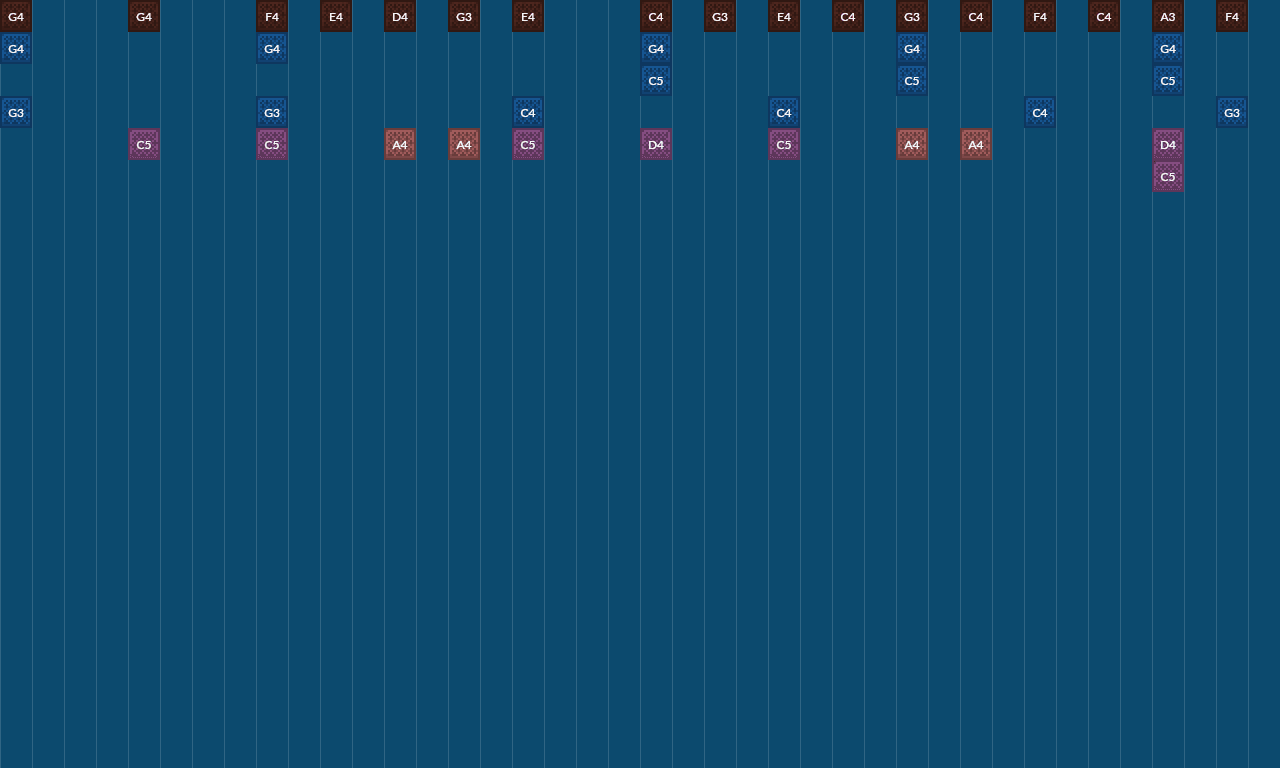
Task: Select the brown C4 between E4 and G3
Action: pyautogui.click(x=848, y=16)
